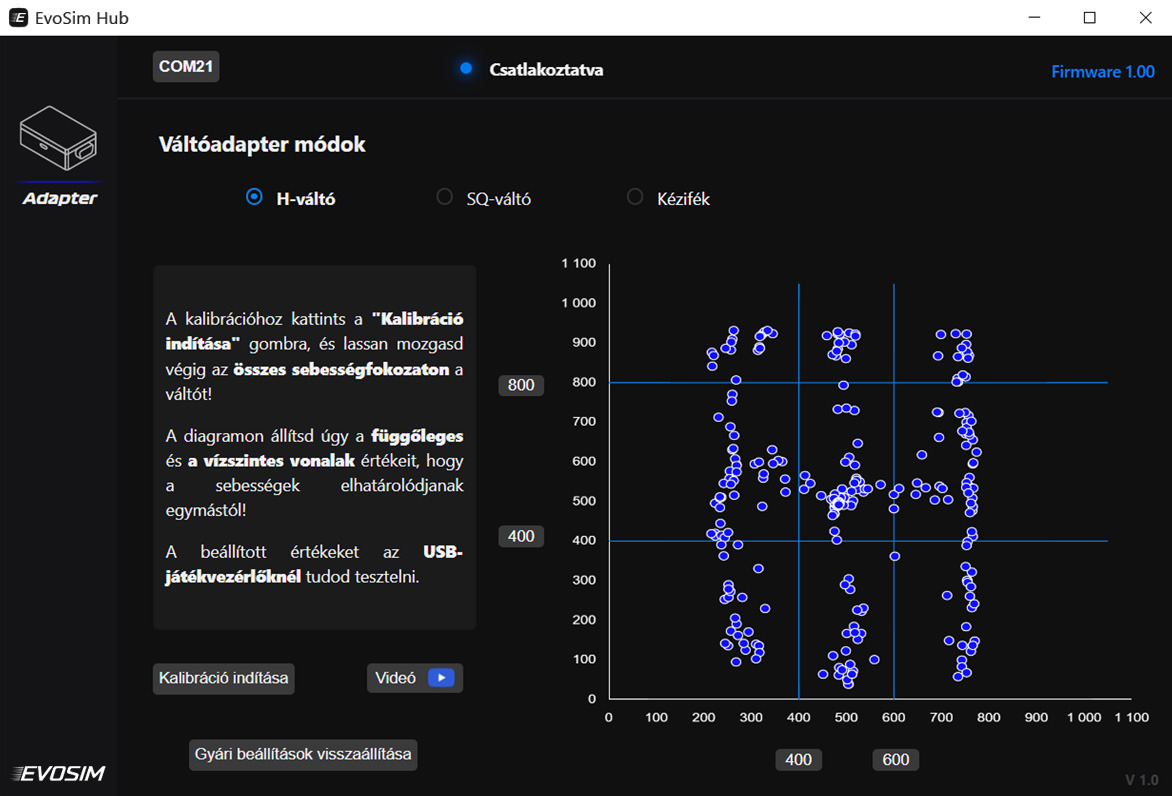Start calibration with Kalibráció indítása button

pyautogui.click(x=223, y=678)
